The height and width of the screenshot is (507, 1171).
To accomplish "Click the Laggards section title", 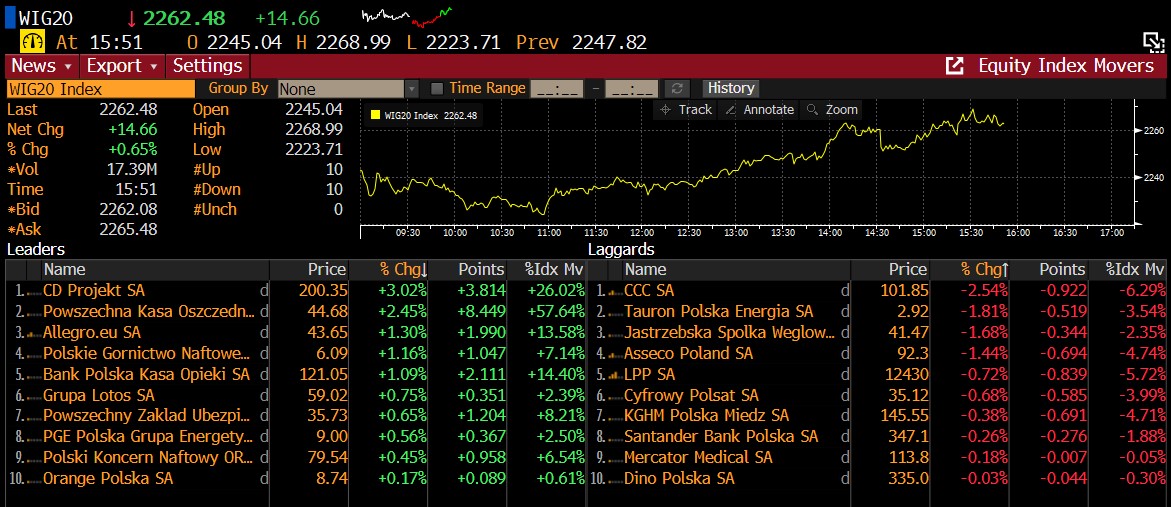I will click(621, 250).
